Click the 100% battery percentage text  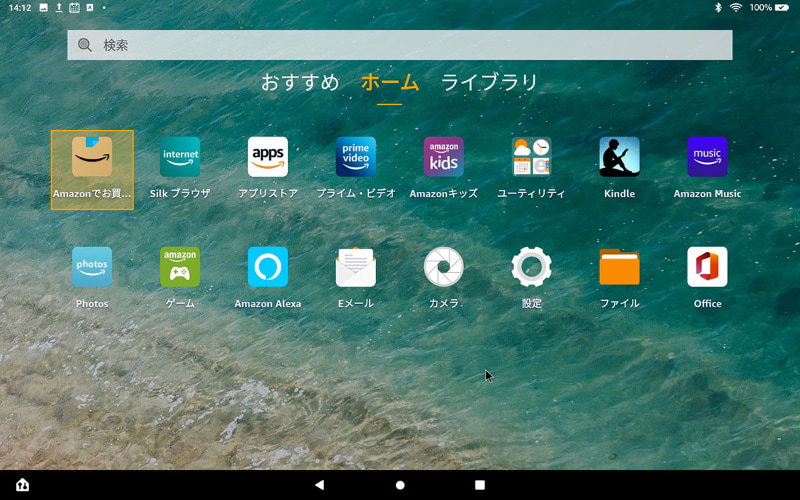(760, 7)
